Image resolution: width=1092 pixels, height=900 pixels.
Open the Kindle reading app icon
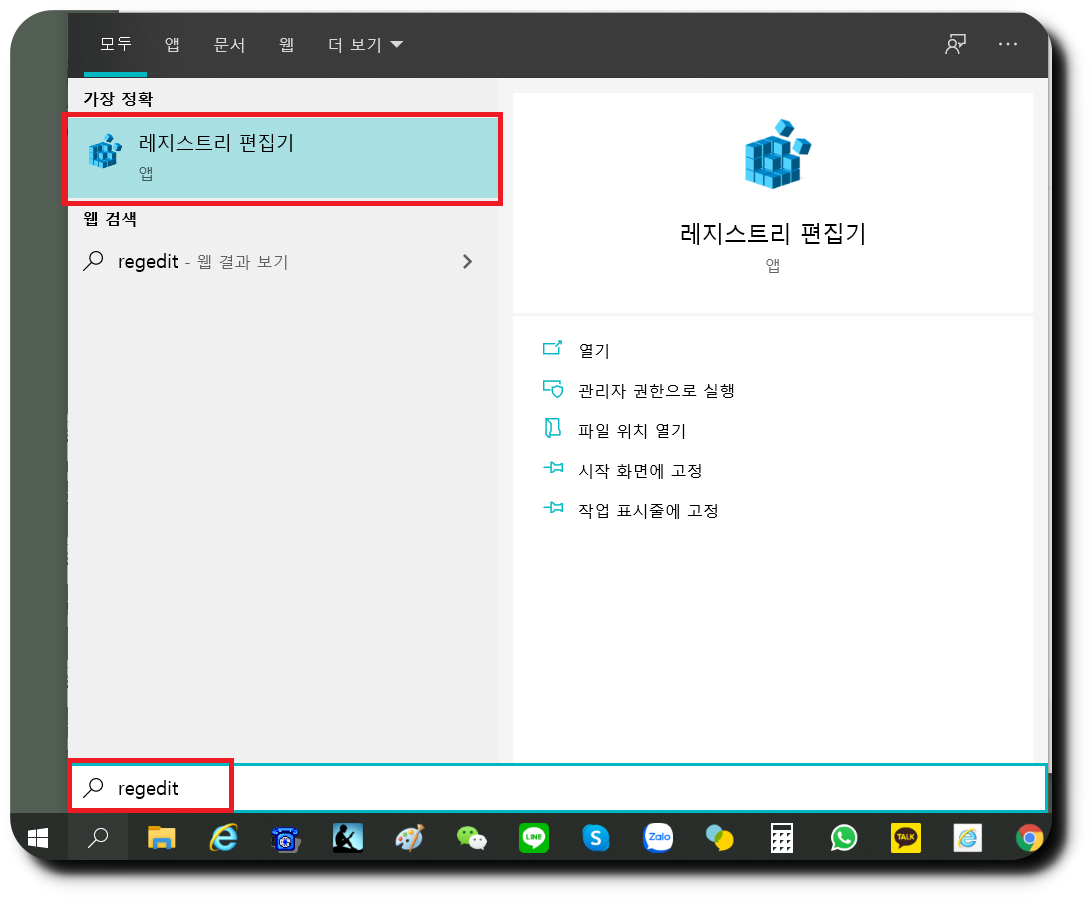pyautogui.click(x=348, y=838)
